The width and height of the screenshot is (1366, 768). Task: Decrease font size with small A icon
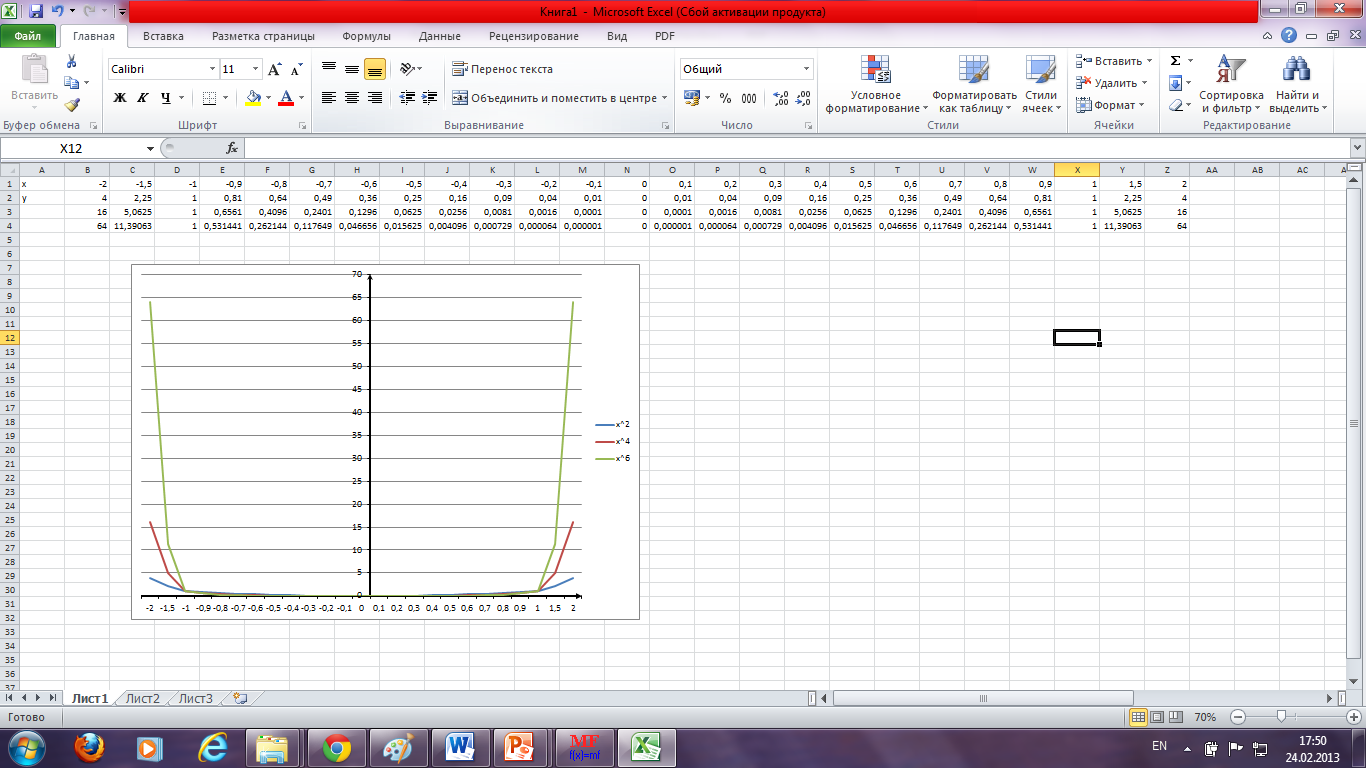pyautogui.click(x=296, y=70)
